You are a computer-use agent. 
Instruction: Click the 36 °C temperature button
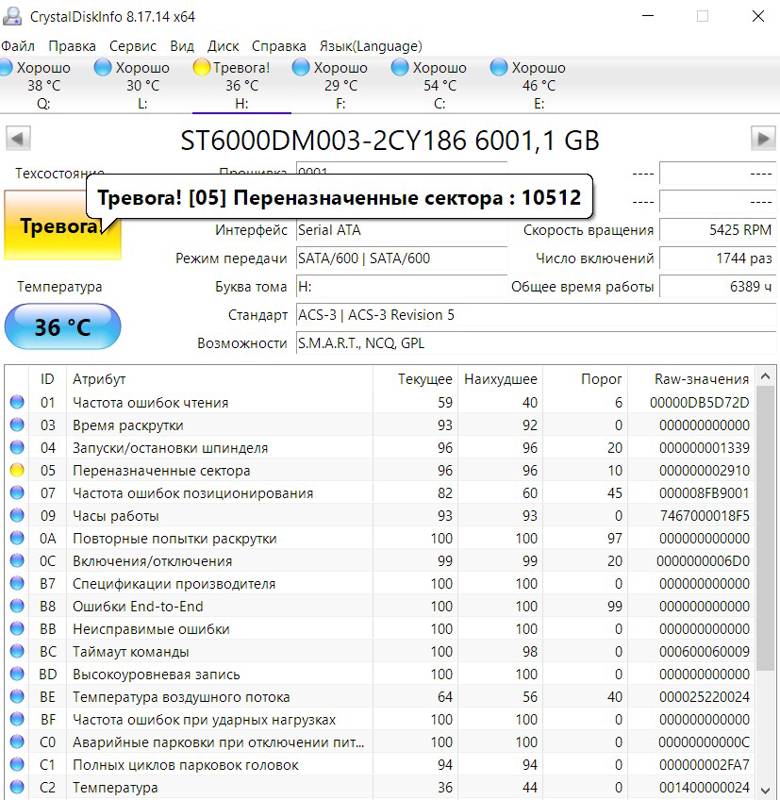[x=62, y=327]
